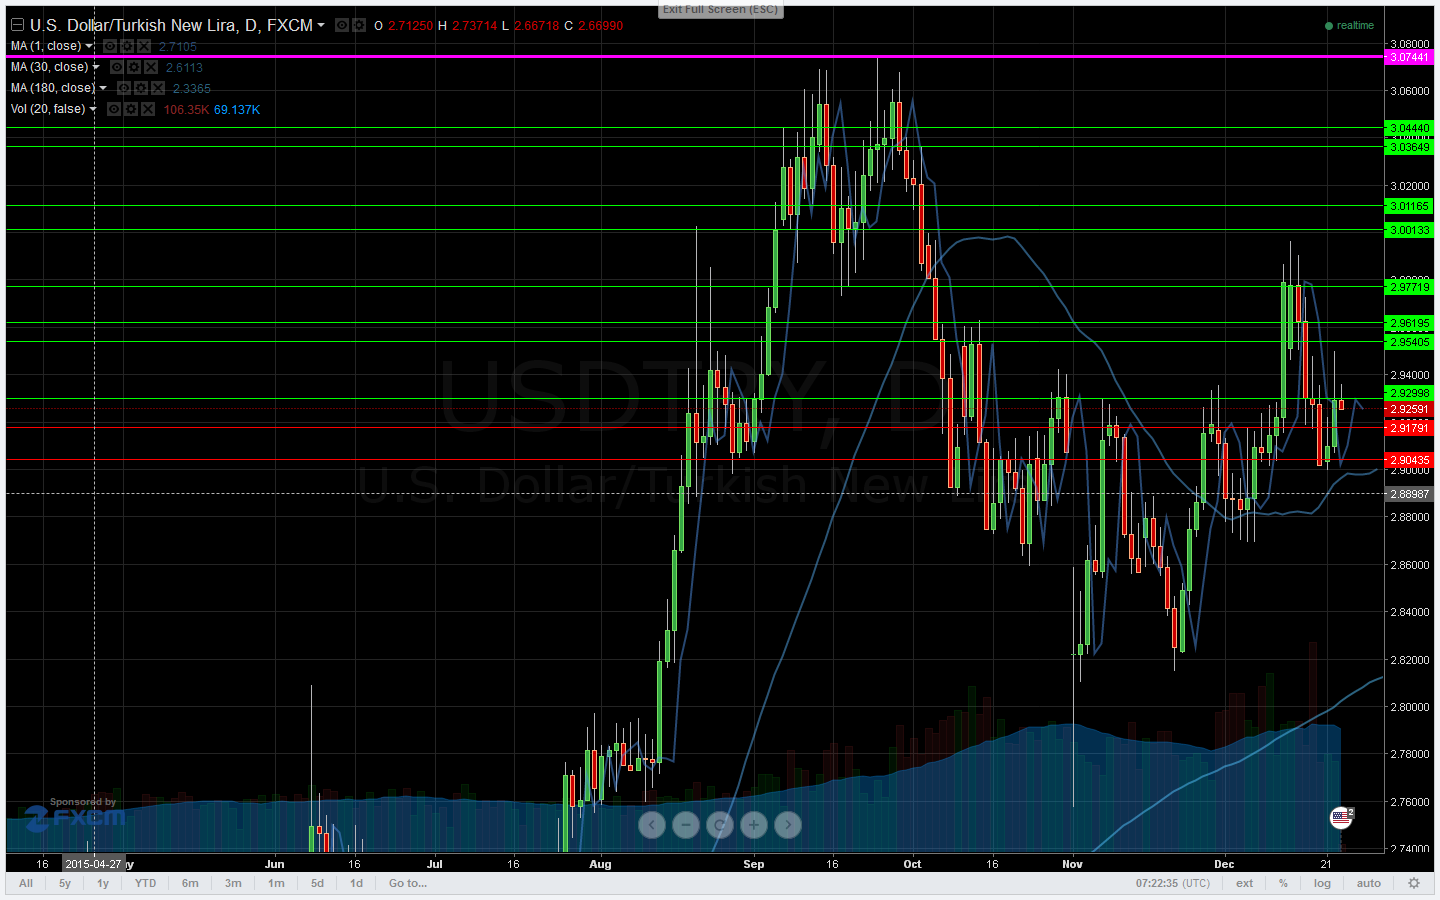
Task: Click the 07:22:35 (UTC) timezone clock
Action: (x=1173, y=883)
